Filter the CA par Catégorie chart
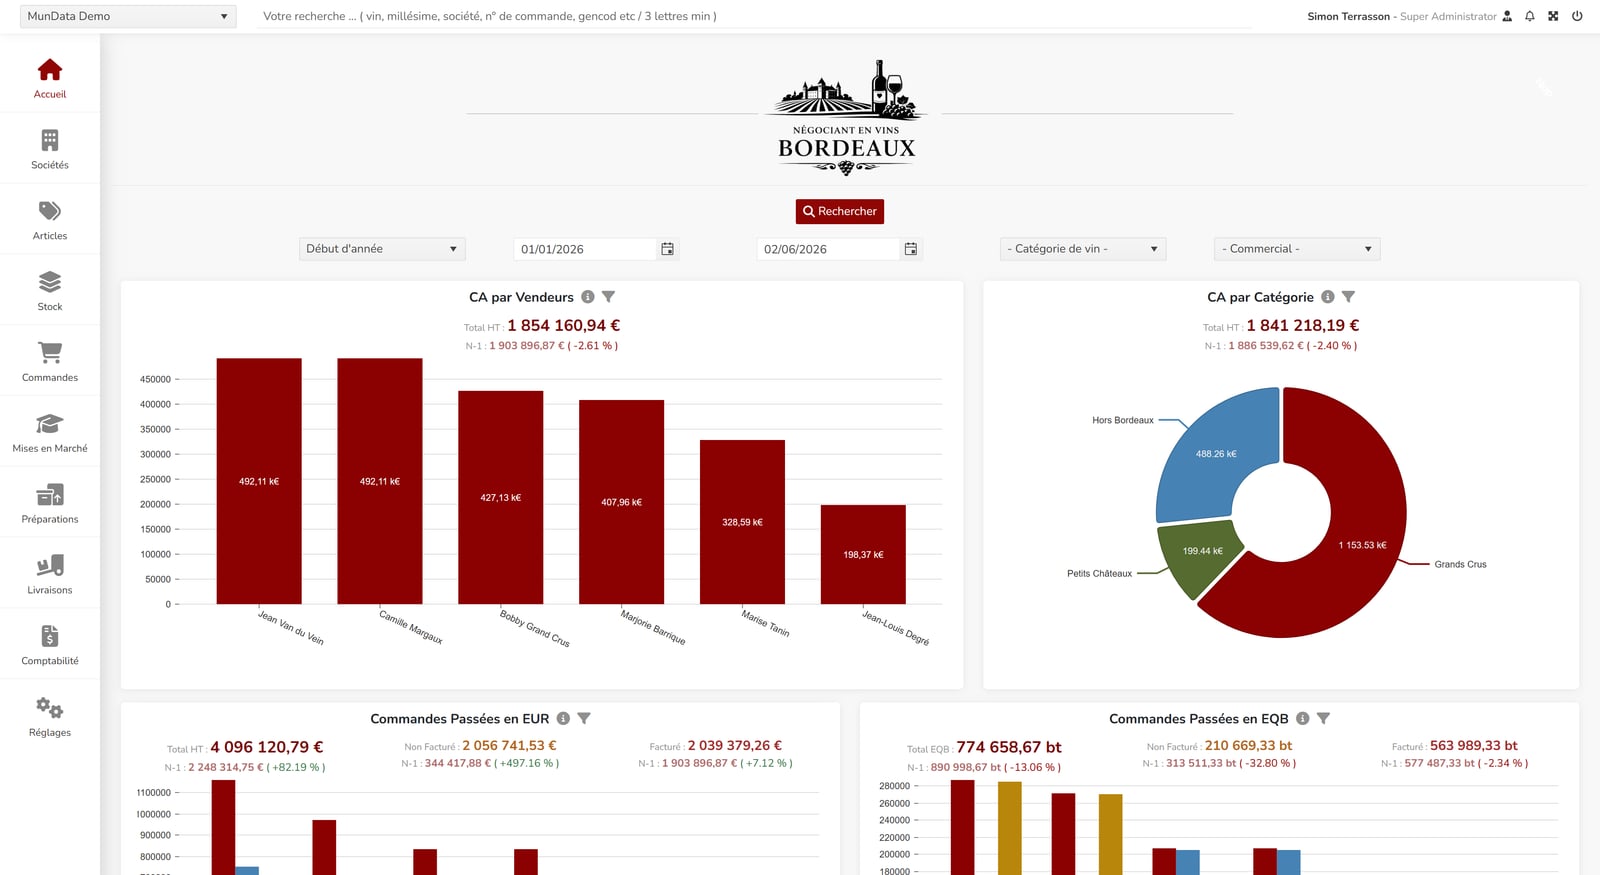1600x875 pixels. 1348,297
